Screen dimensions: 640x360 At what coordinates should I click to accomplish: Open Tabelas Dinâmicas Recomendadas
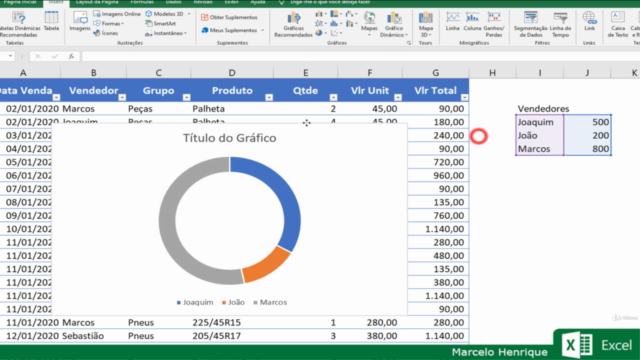pyautogui.click(x=19, y=24)
